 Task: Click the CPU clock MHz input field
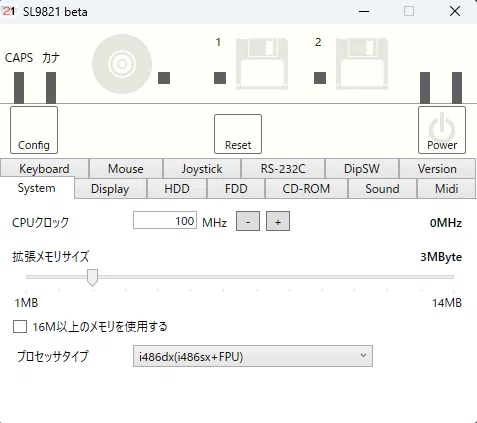click(165, 220)
